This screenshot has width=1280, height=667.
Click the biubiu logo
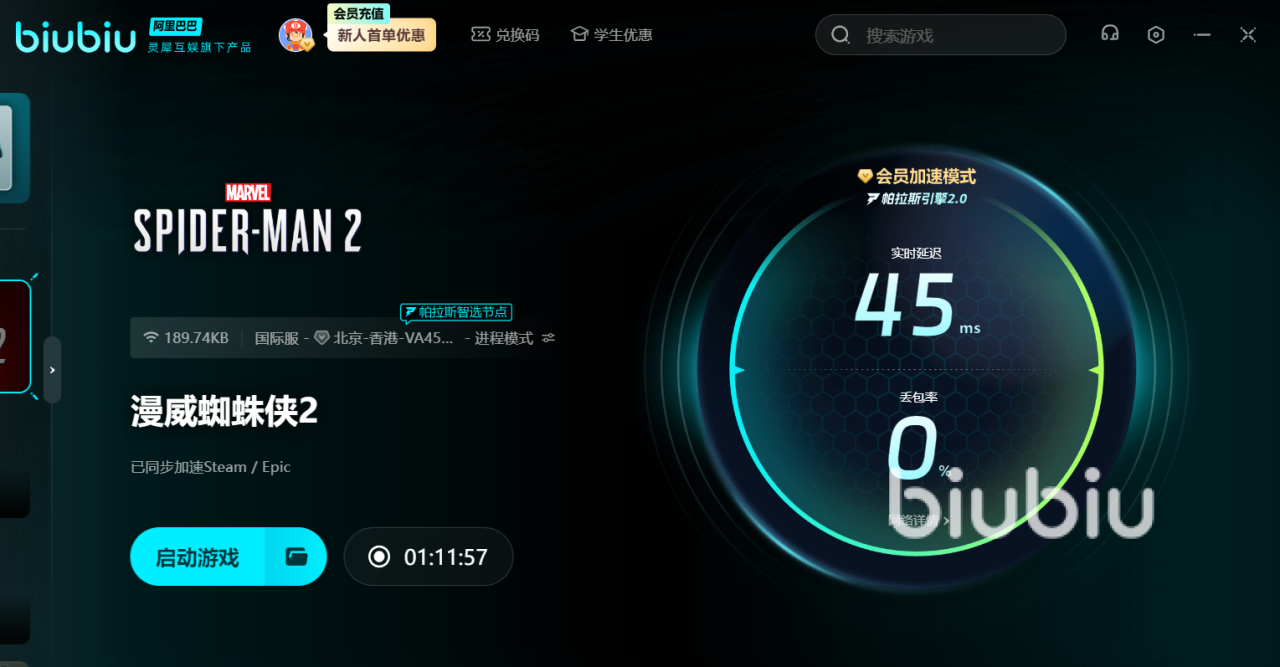(x=76, y=37)
